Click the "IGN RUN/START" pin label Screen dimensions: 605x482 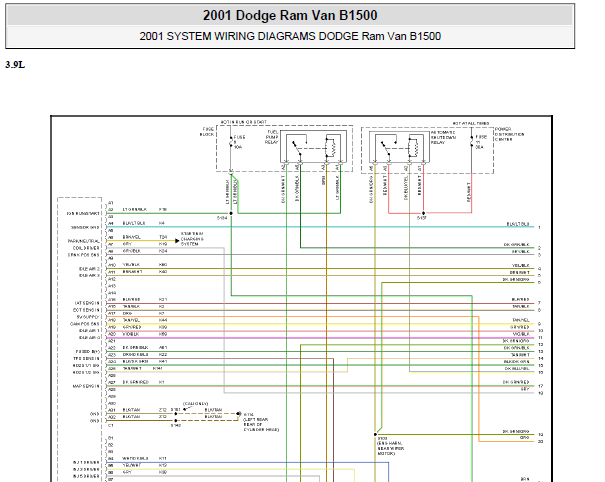point(83,213)
